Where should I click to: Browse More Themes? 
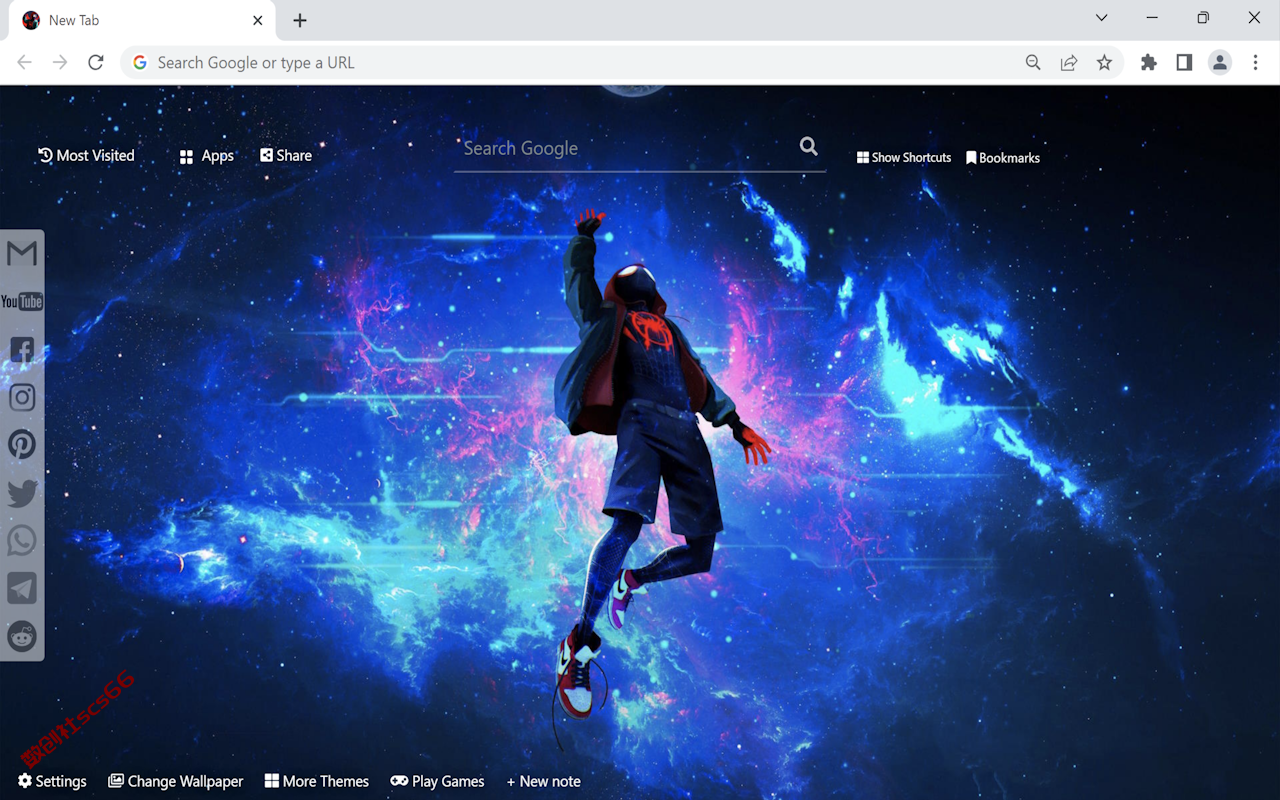point(317,781)
